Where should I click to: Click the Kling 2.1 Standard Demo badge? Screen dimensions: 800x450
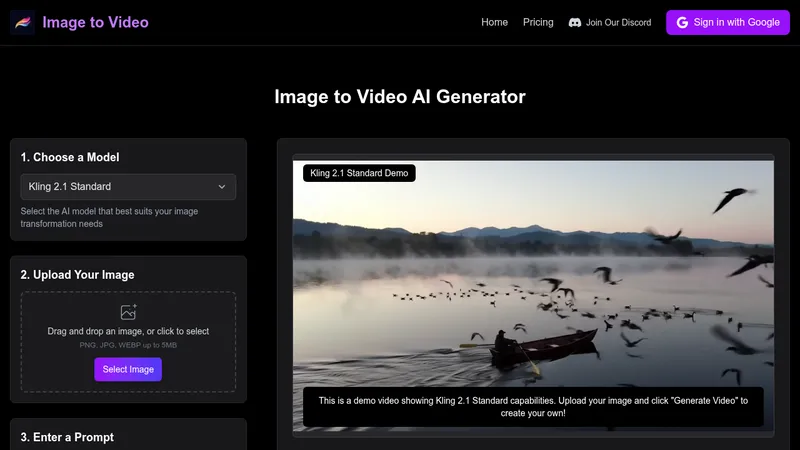(x=359, y=173)
